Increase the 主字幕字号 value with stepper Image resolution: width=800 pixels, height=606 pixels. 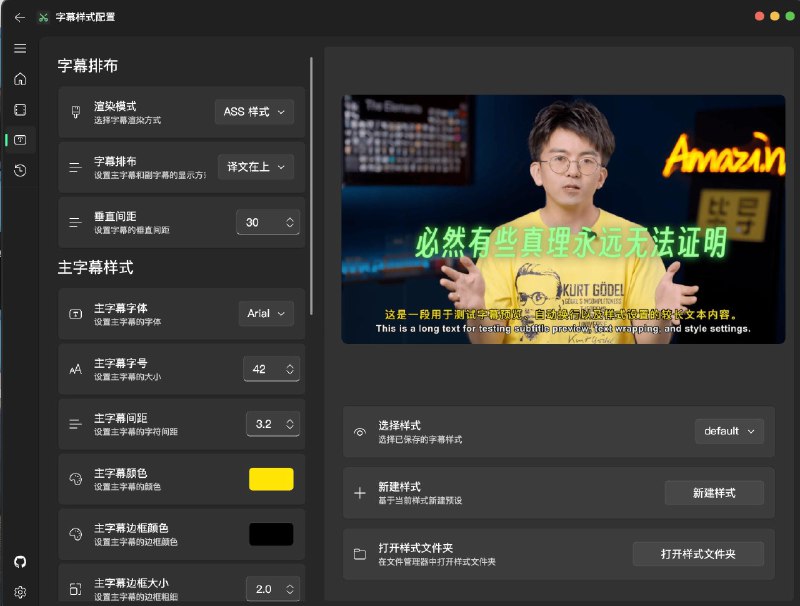pyautogui.click(x=290, y=364)
